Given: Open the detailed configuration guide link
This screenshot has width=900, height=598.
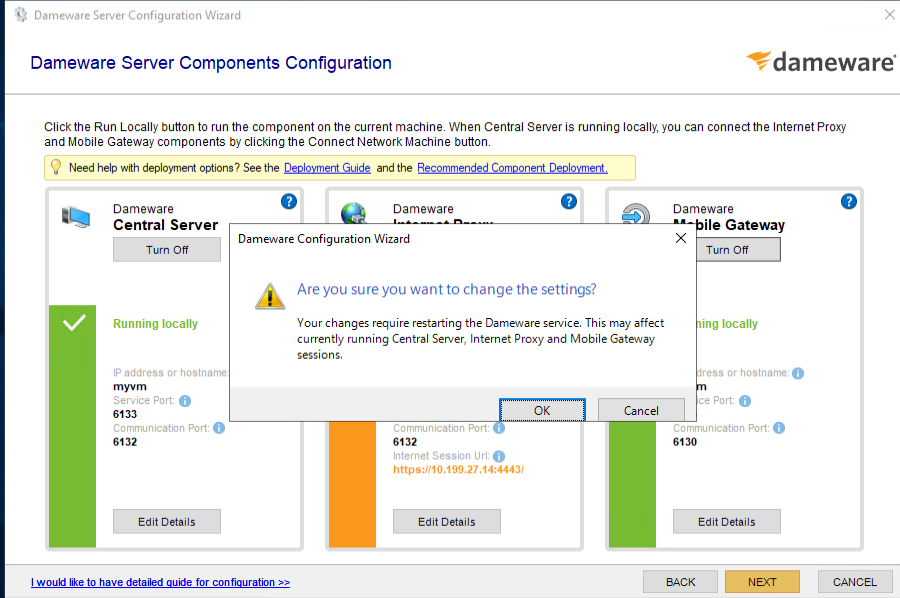Looking at the screenshot, I should pos(160,581).
